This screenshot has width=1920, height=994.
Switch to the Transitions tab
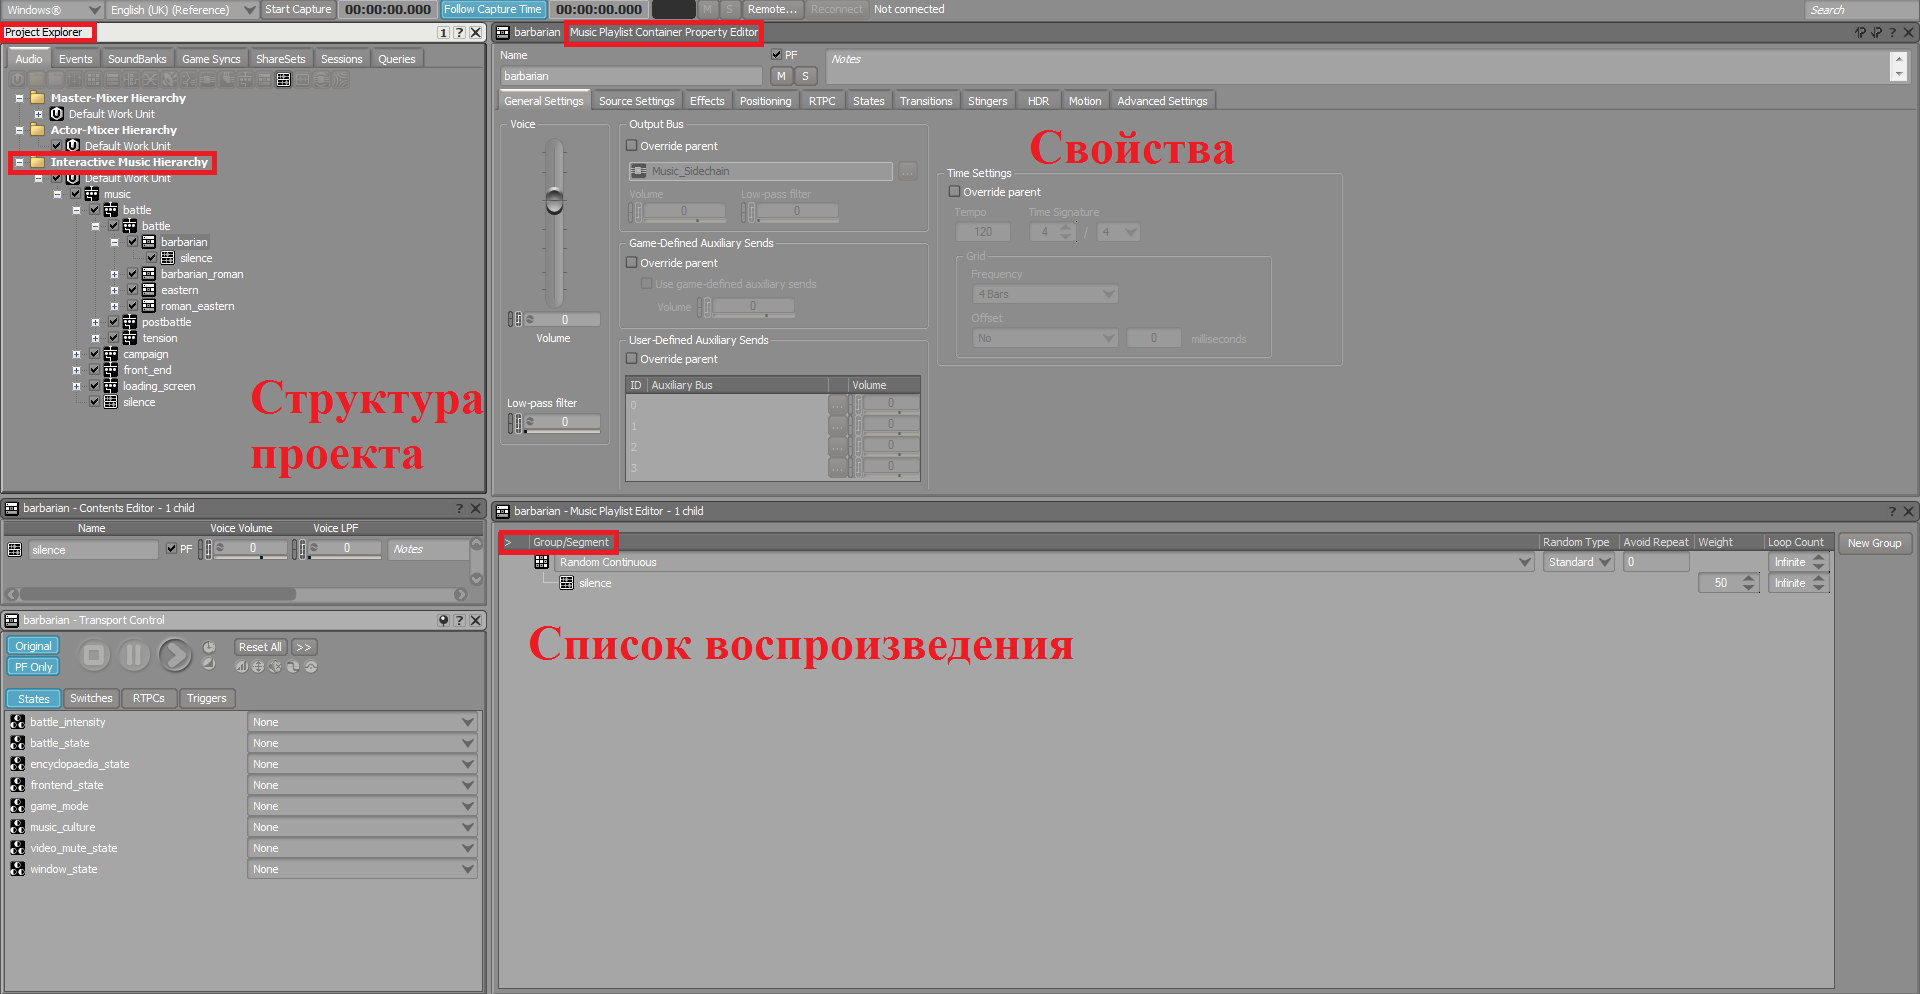tap(925, 101)
